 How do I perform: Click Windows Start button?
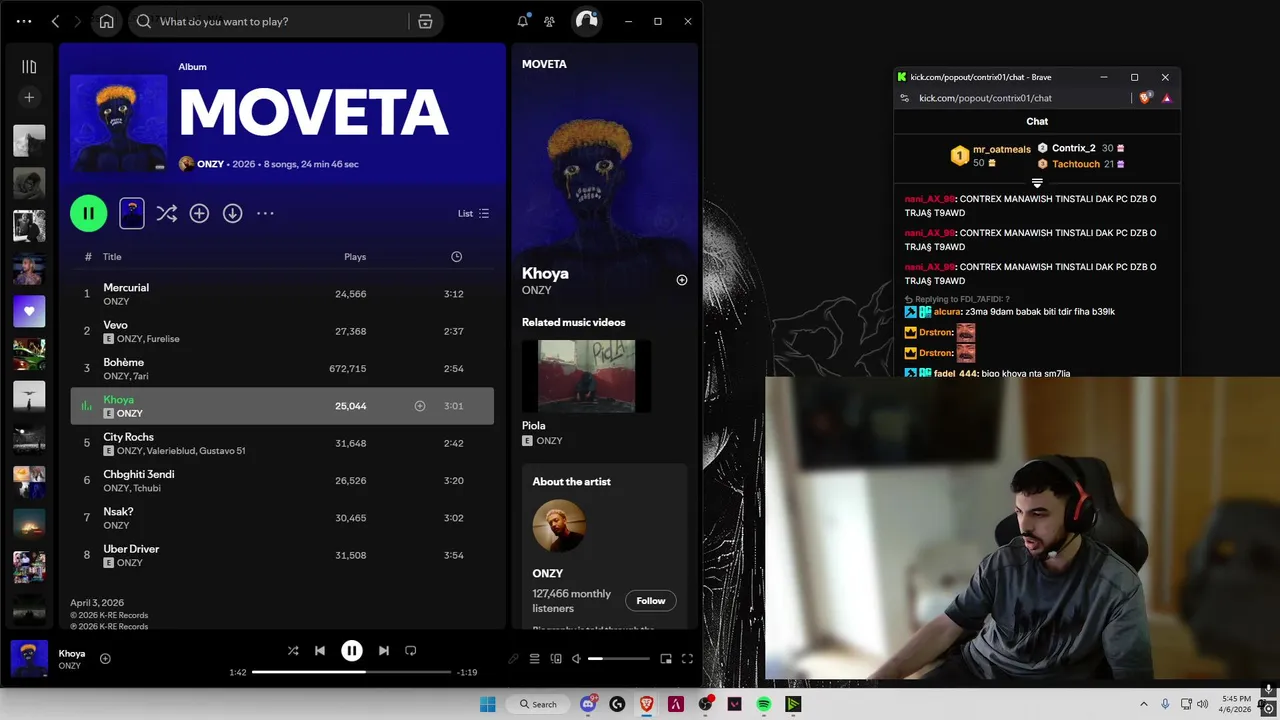[487, 704]
